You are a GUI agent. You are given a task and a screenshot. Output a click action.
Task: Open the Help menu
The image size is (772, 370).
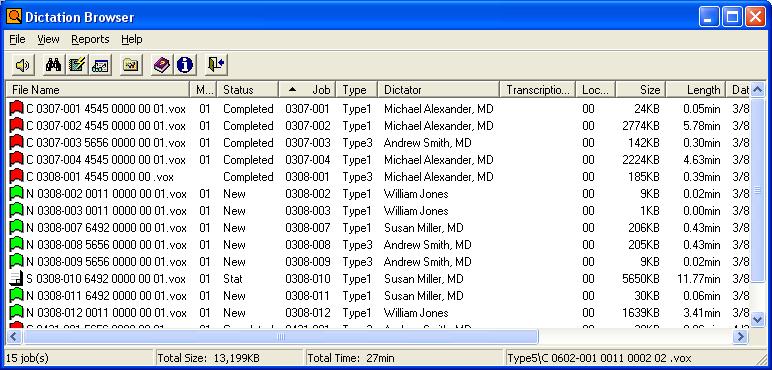pos(131,39)
